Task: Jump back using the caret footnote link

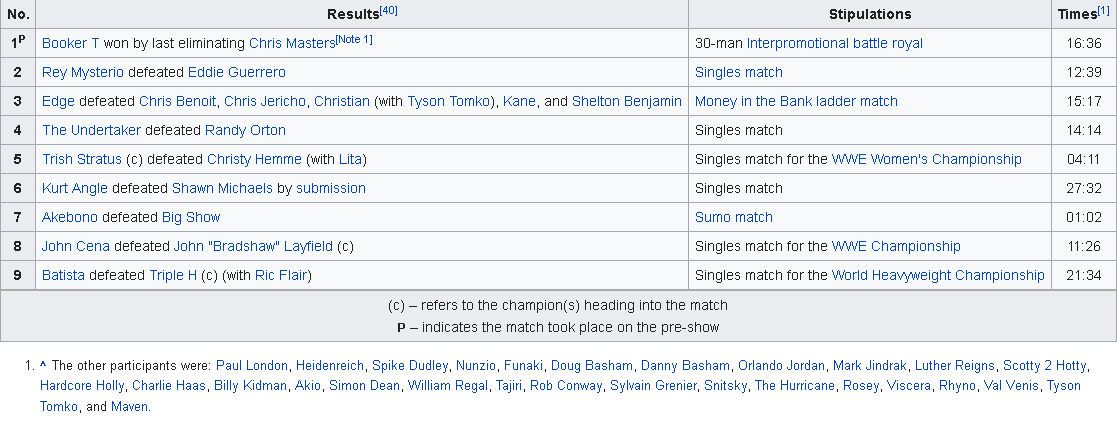Action: coord(43,366)
